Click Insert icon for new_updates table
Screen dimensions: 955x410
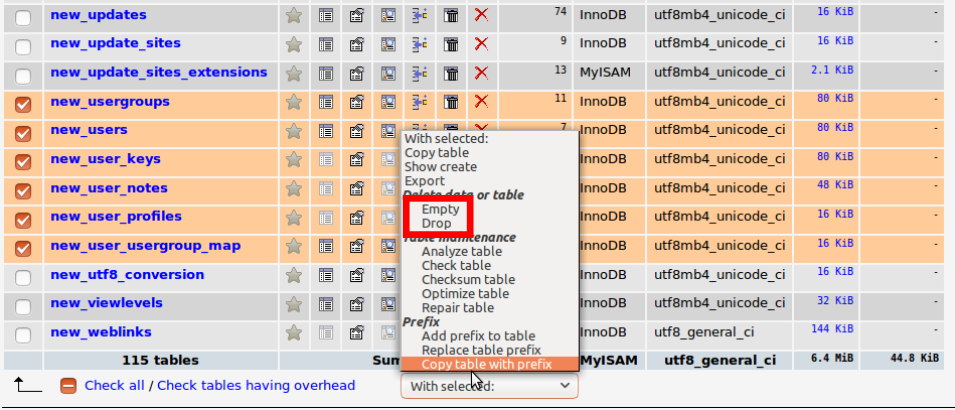point(420,15)
